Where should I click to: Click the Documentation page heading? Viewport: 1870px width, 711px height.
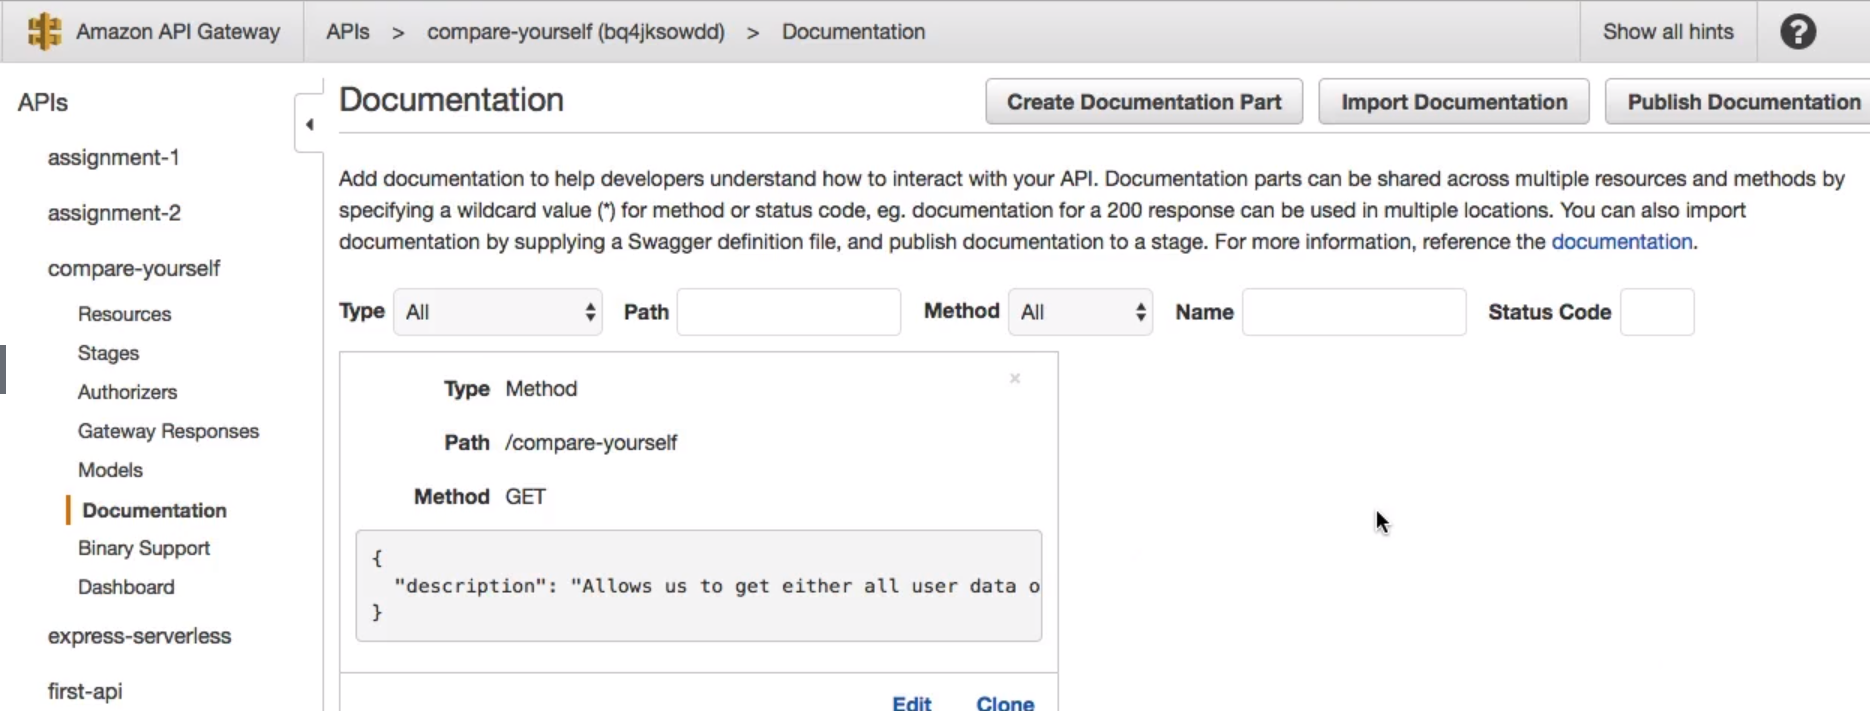pos(451,100)
